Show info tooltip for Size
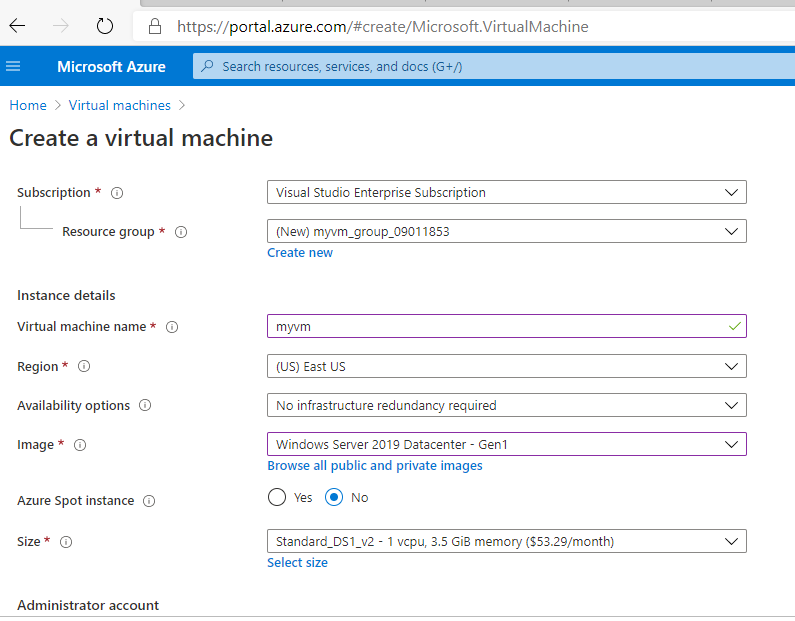This screenshot has width=795, height=621. pyautogui.click(x=66, y=542)
